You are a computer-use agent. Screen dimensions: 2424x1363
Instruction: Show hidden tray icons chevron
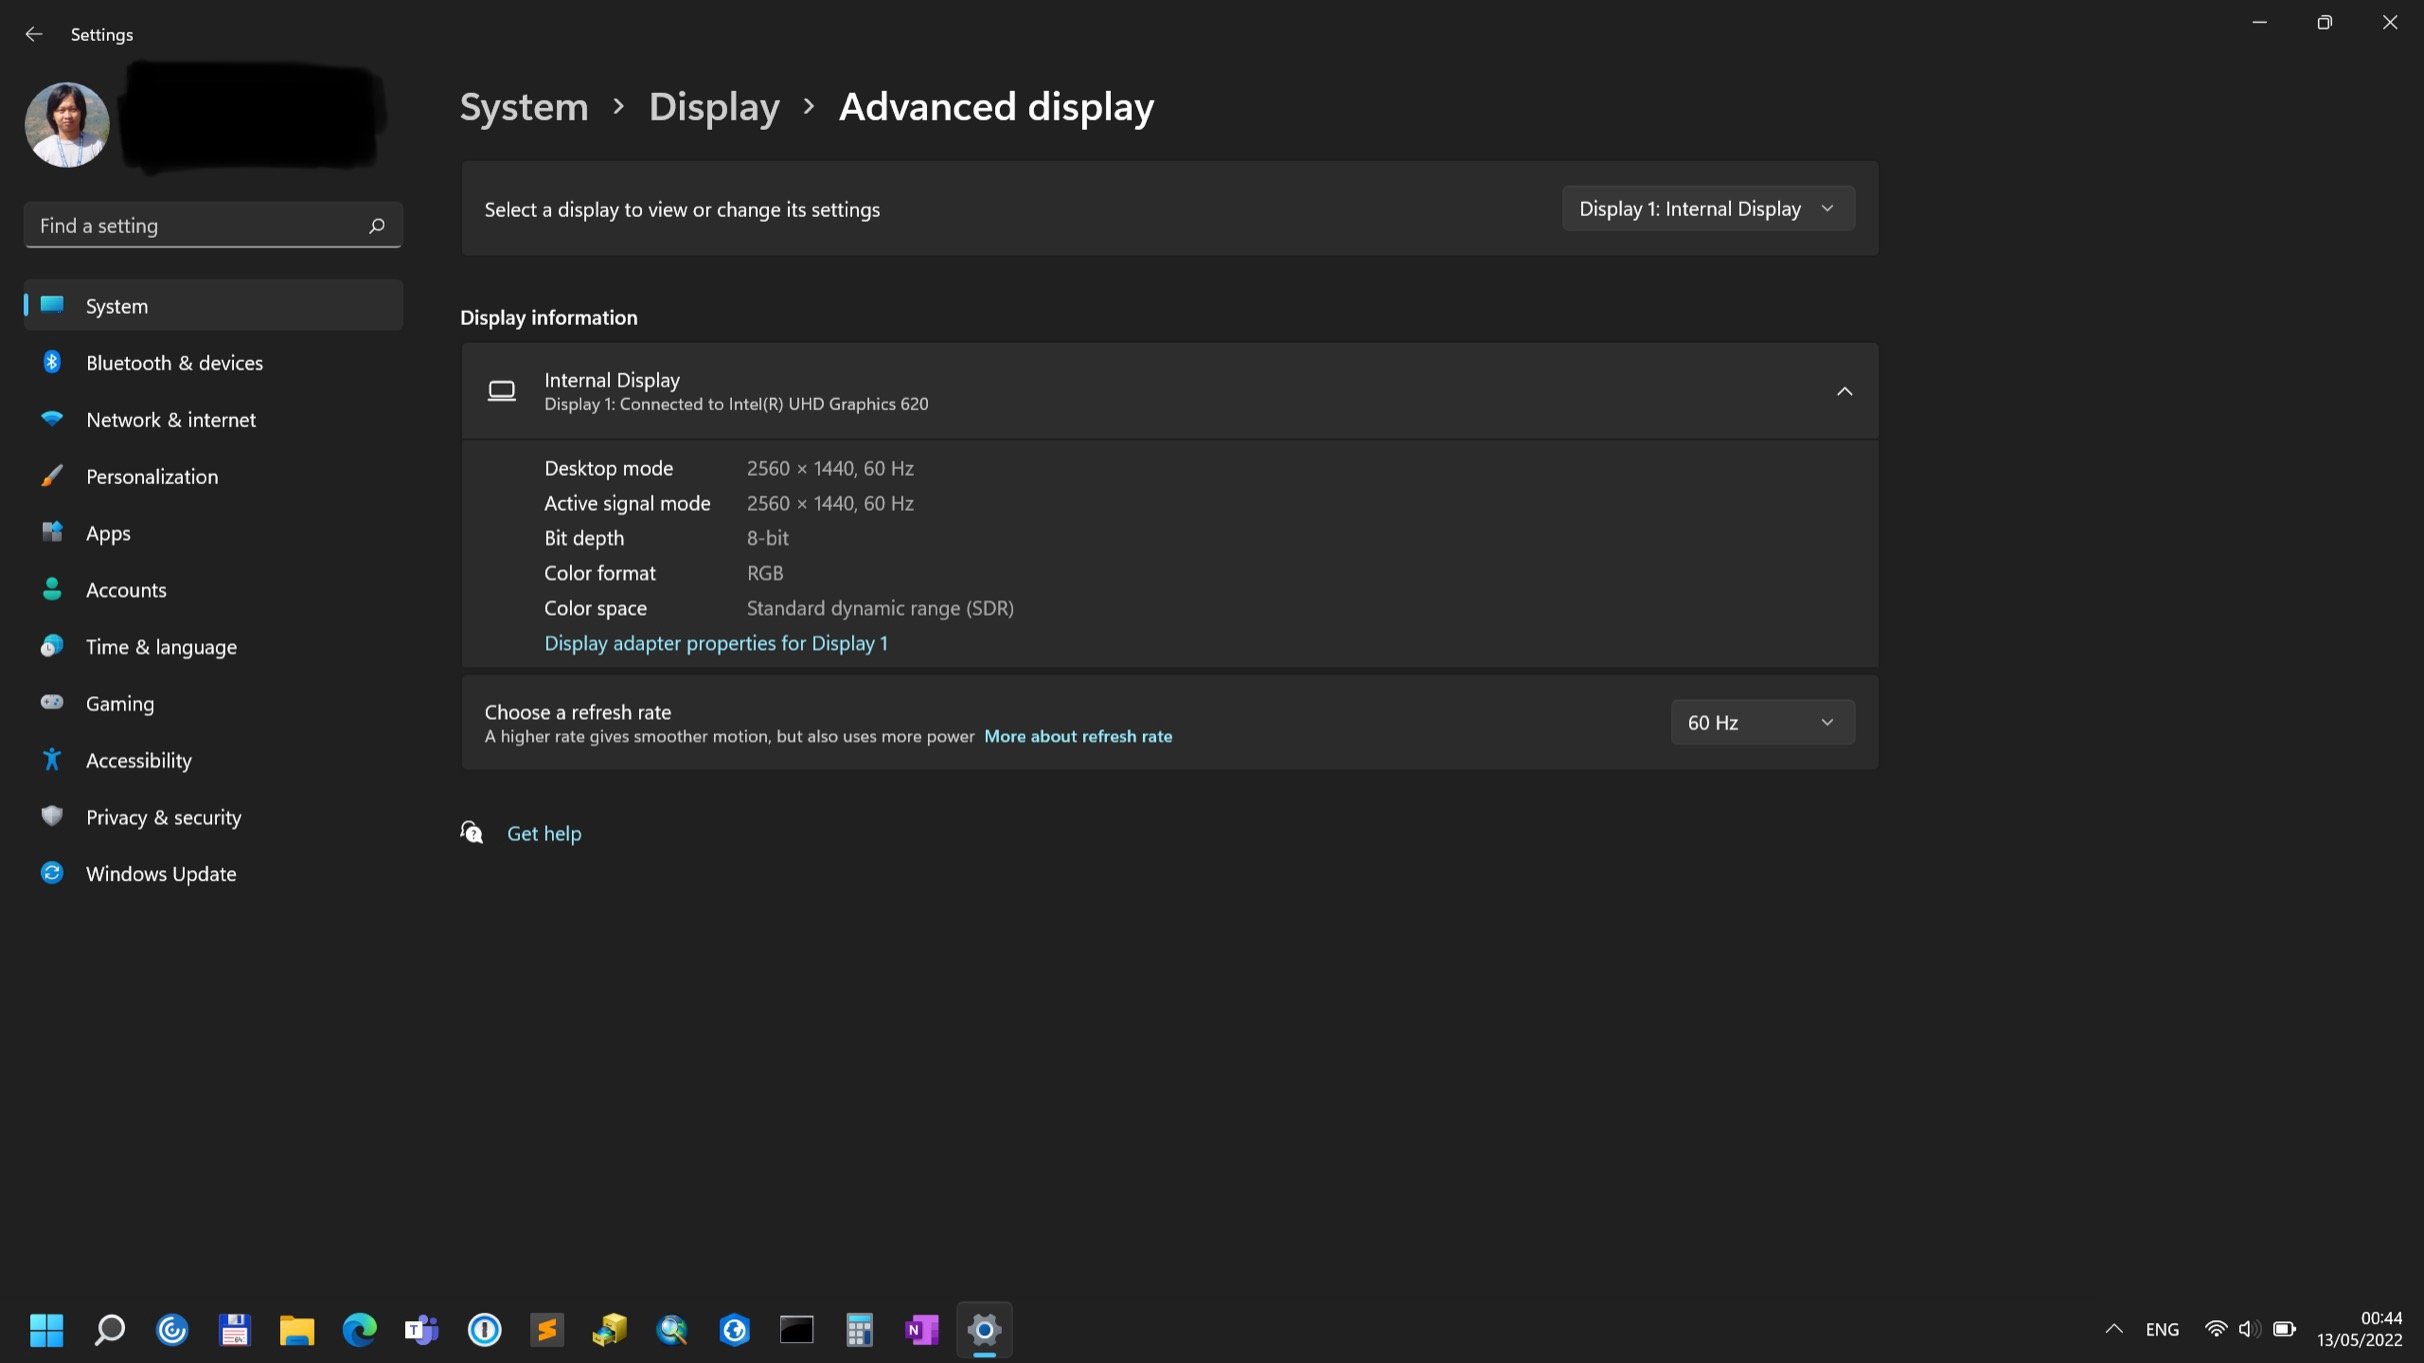point(2113,1329)
